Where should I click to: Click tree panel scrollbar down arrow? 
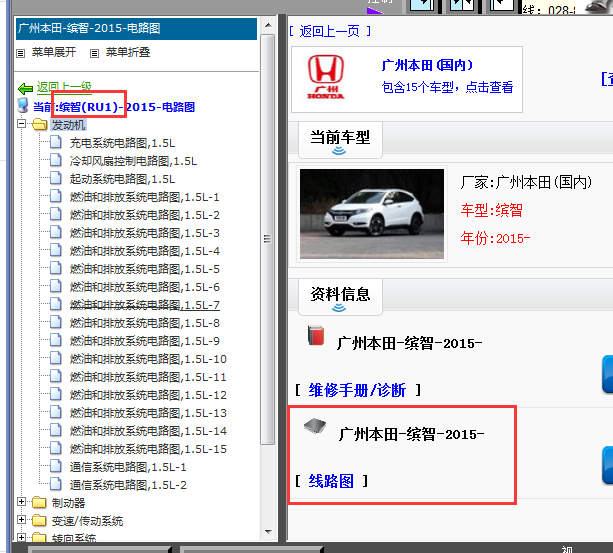pyautogui.click(x=268, y=531)
